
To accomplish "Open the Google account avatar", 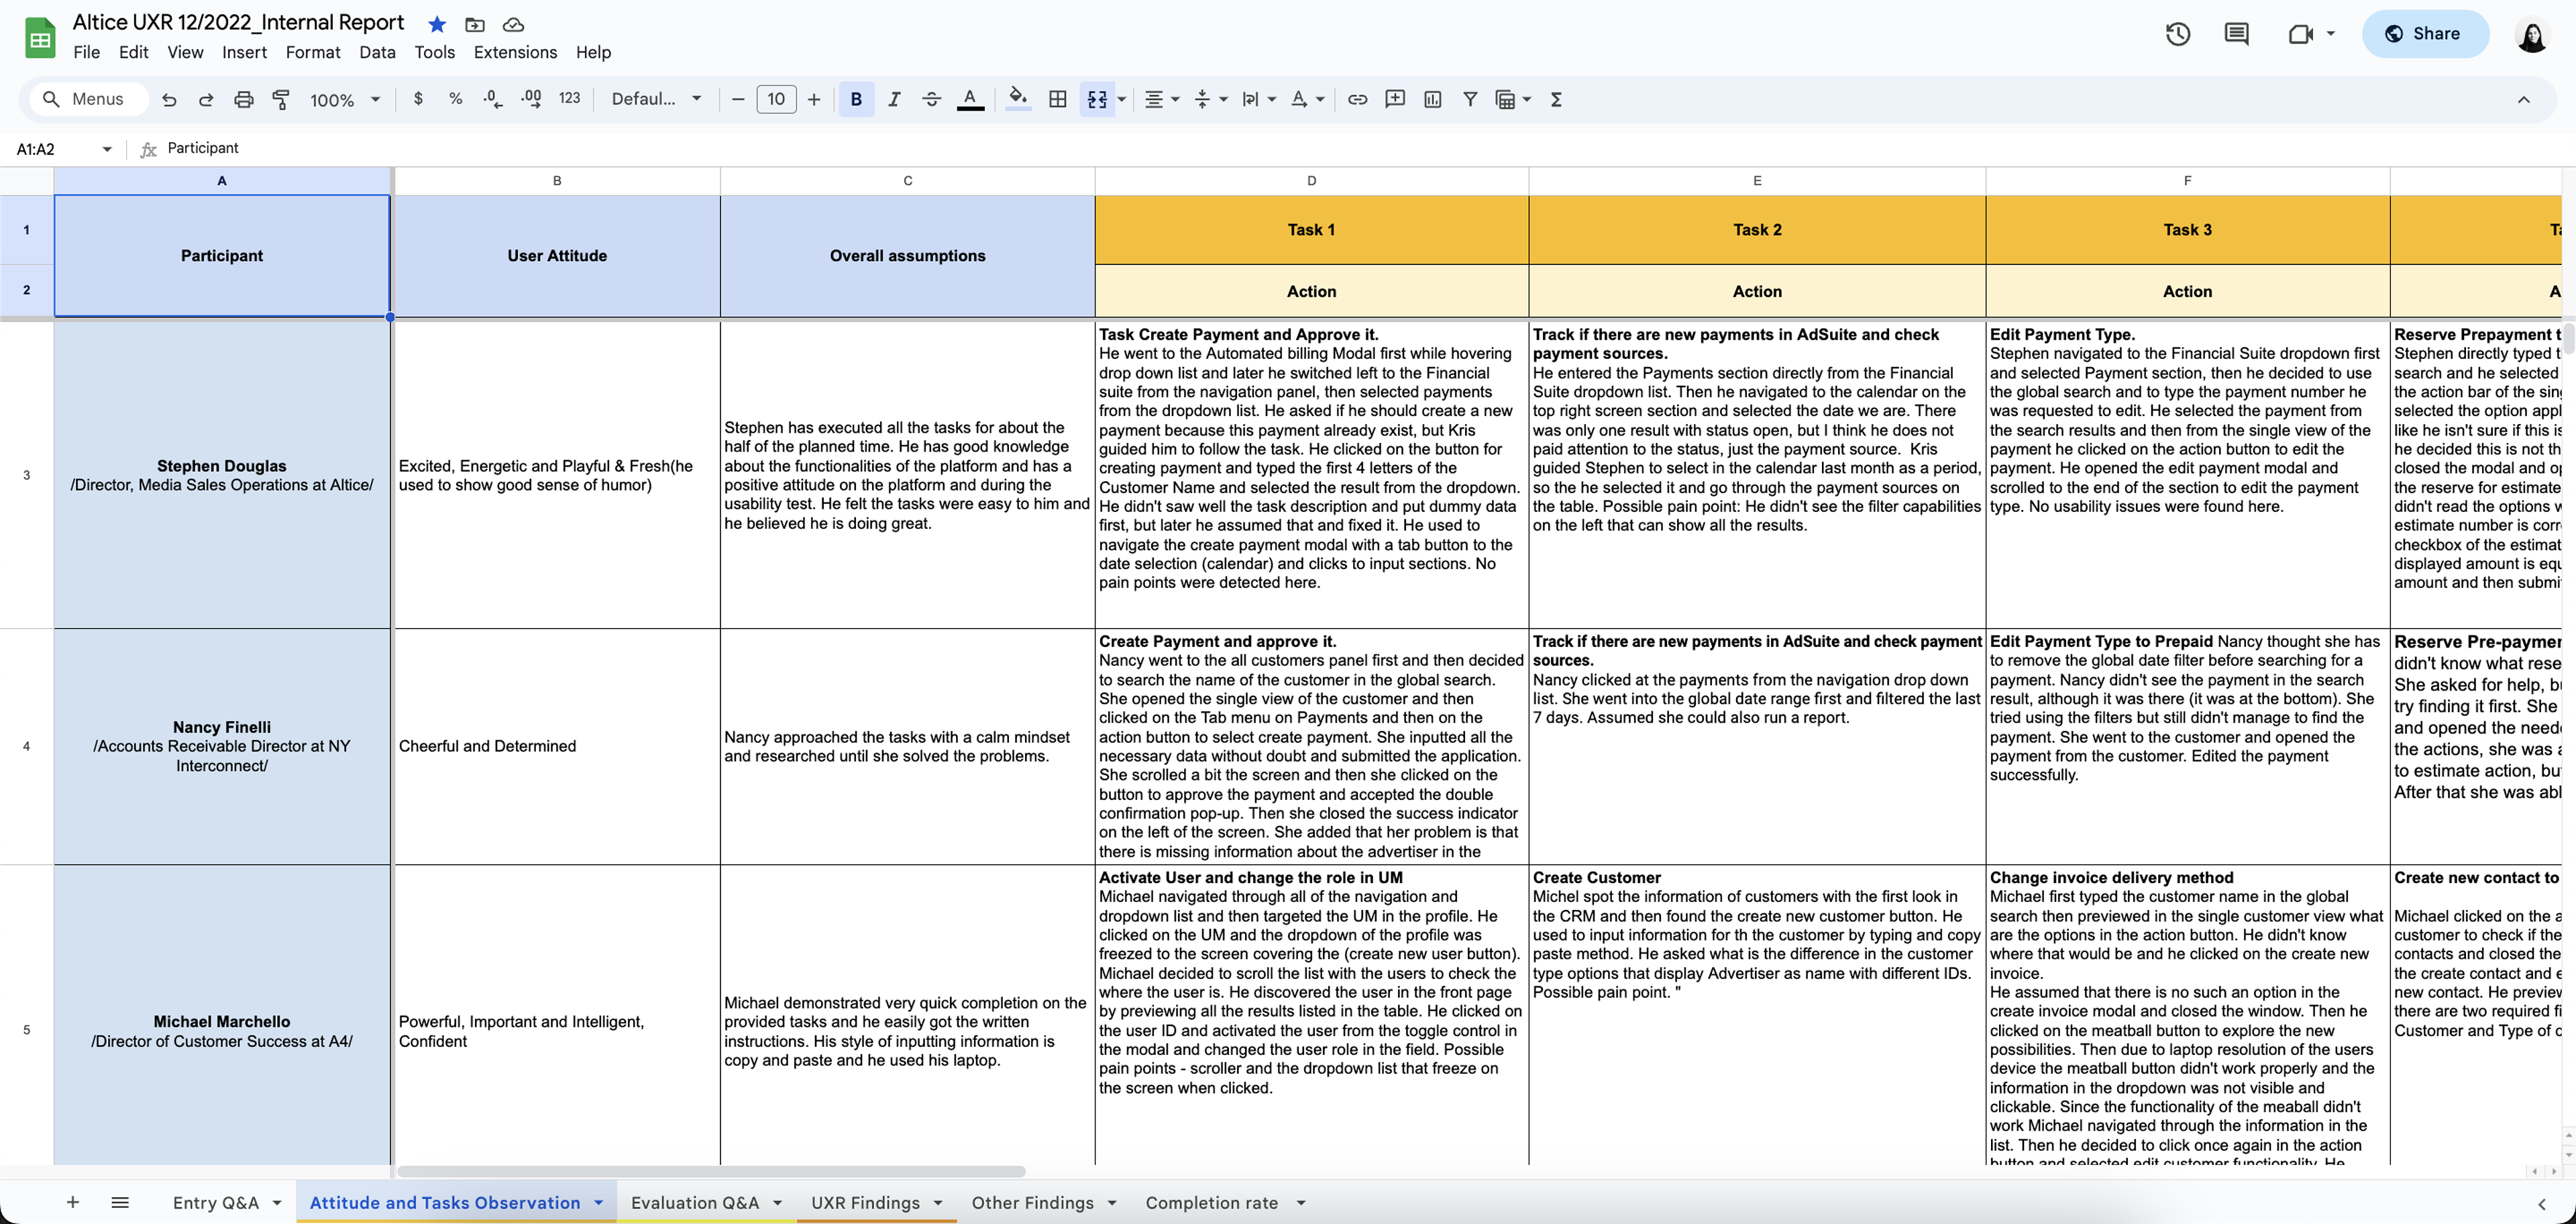I will pyautogui.click(x=2532, y=34).
